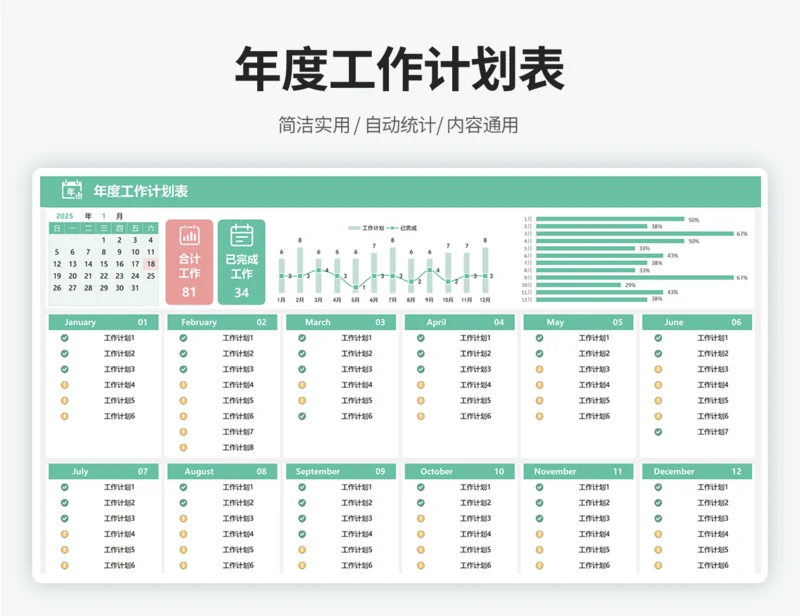The image size is (800, 616).
Task: Click green check icon for July 工作计划3
Action: [65, 519]
